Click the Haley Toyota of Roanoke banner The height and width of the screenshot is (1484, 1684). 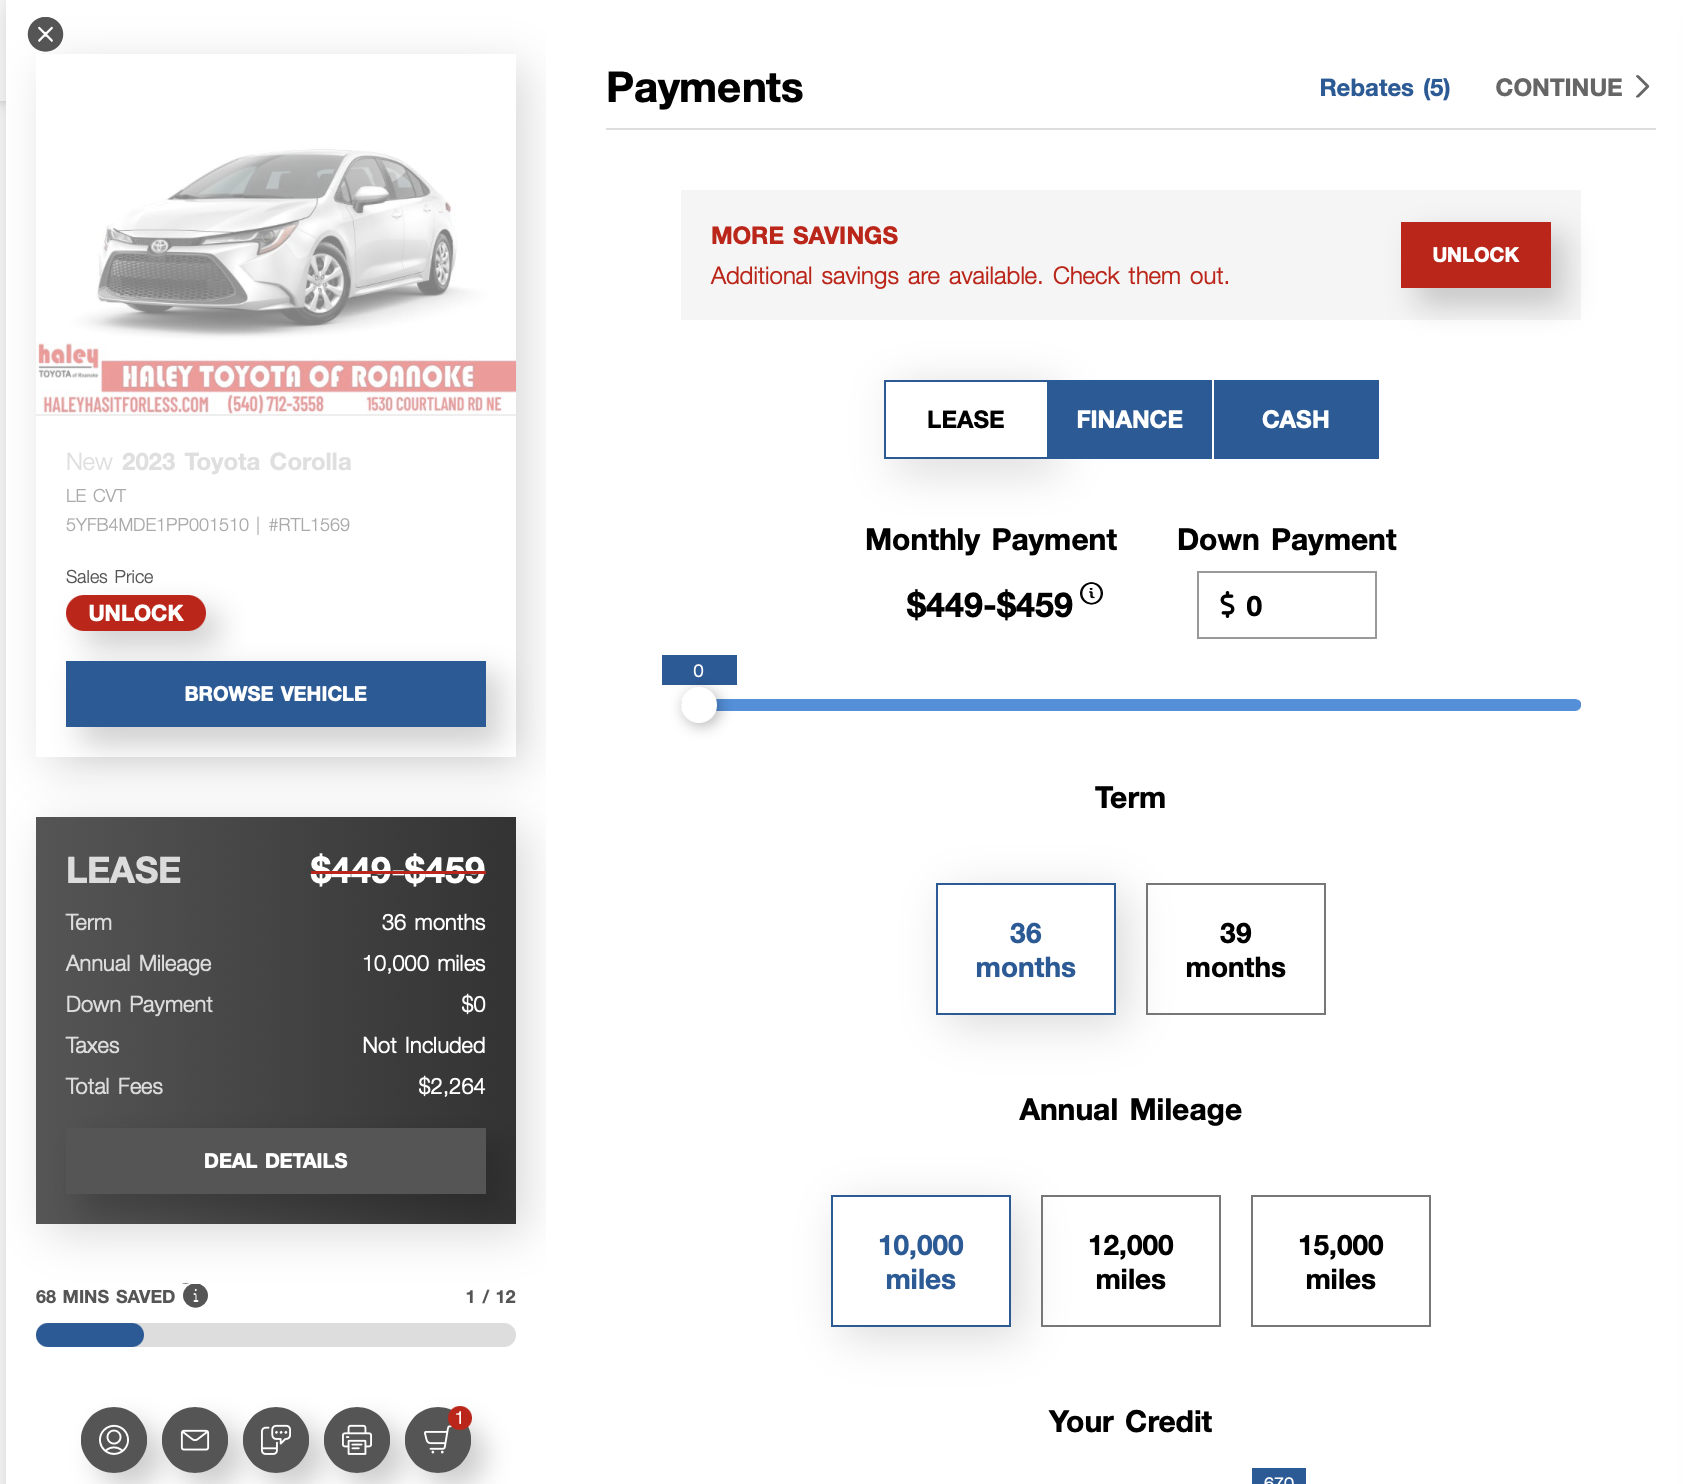click(276, 380)
